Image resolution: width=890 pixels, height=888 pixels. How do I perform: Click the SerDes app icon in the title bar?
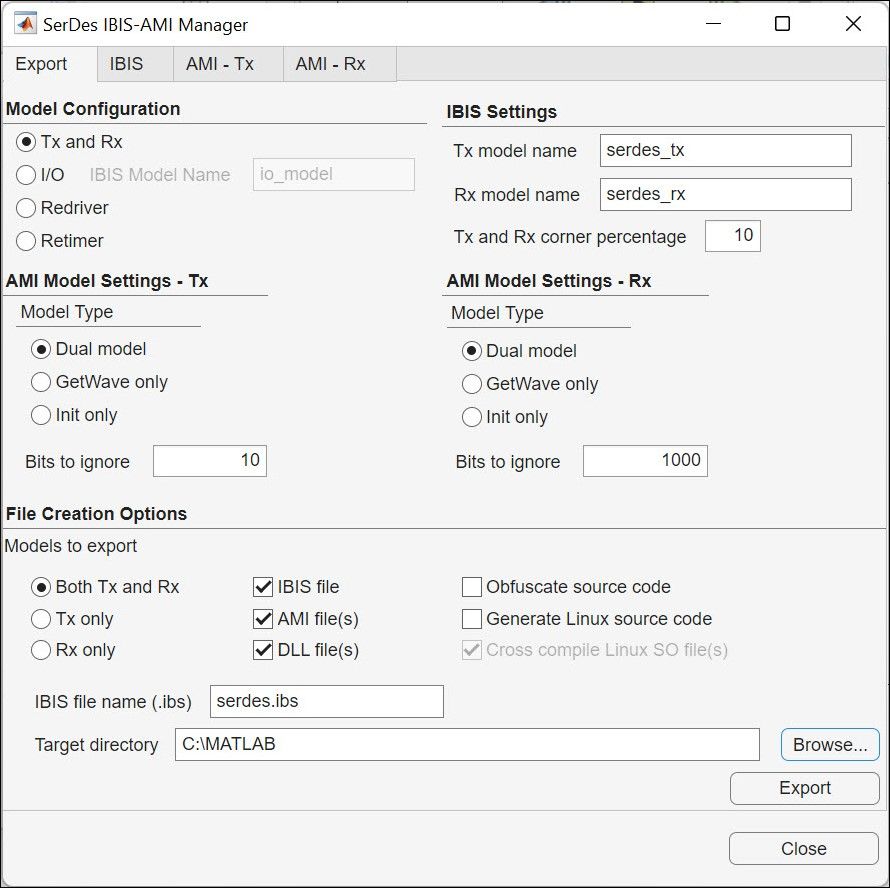[x=27, y=23]
